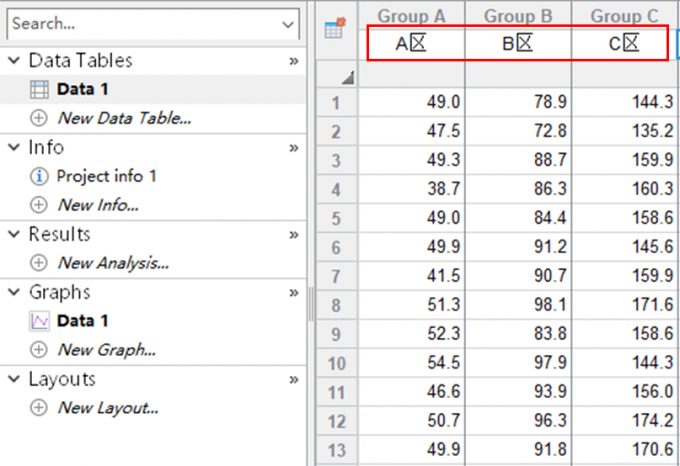Image resolution: width=680 pixels, height=466 pixels.
Task: Click the Data 1 table icon
Action: [40, 89]
